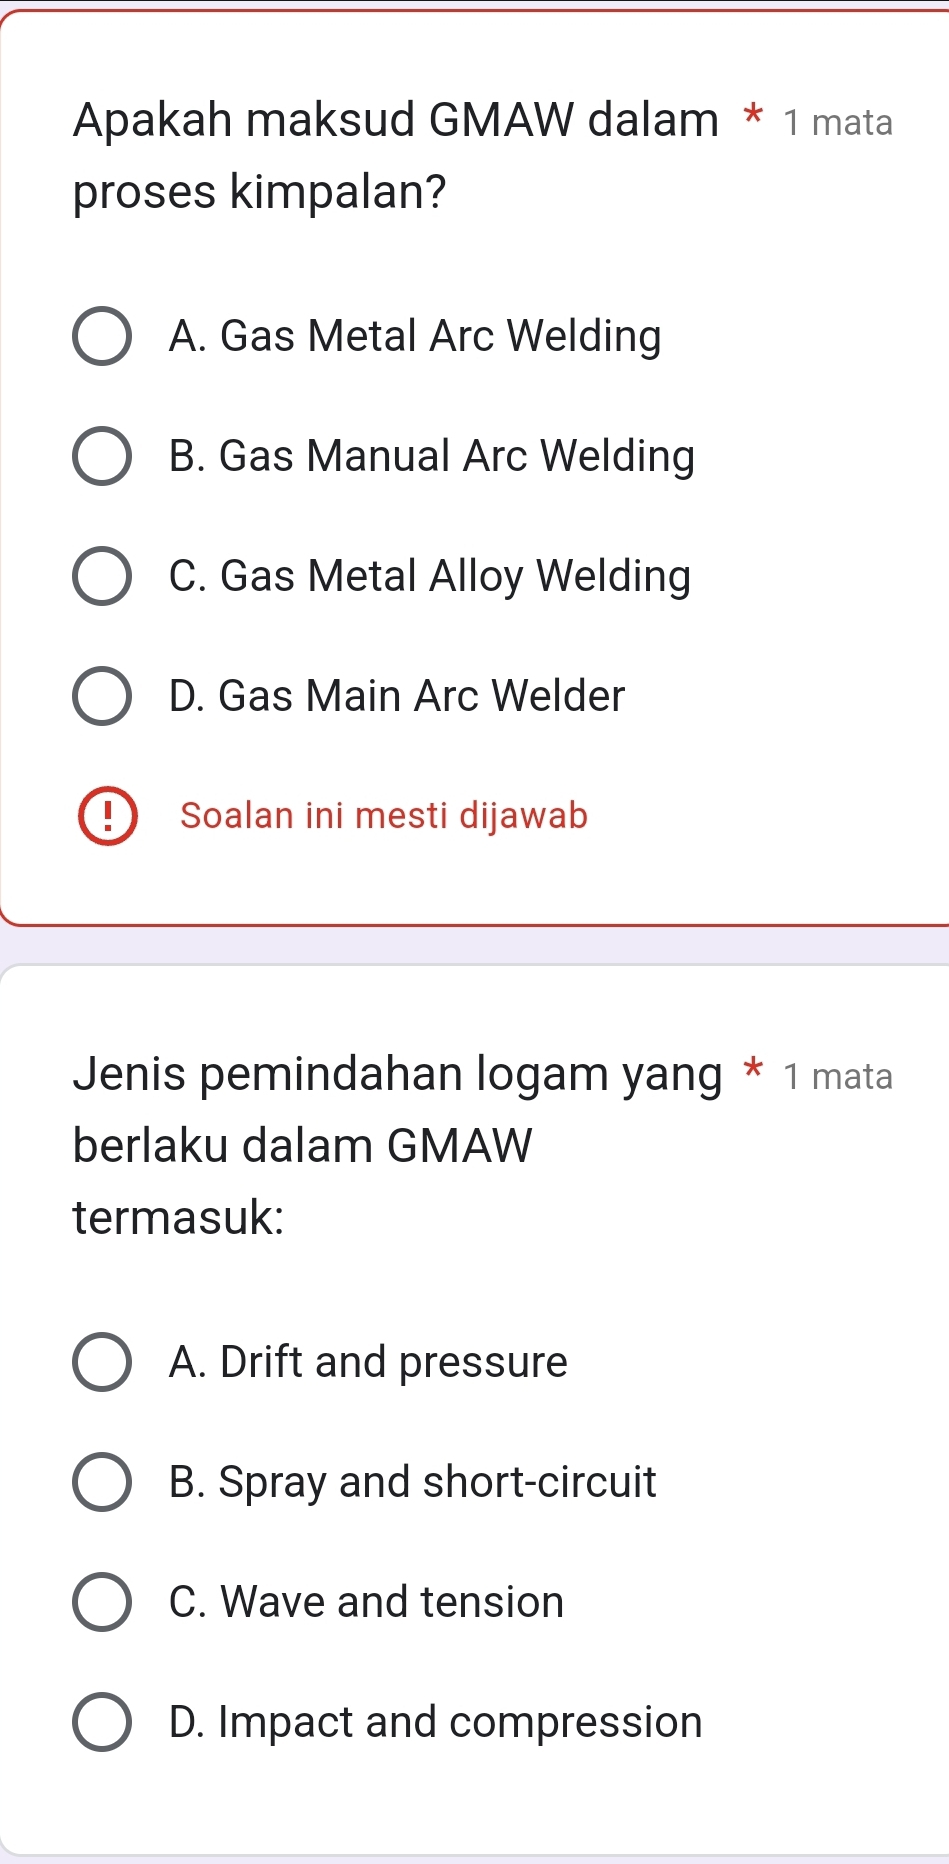Pick radio option C. Wave and tension
This screenshot has height=1864, width=949.
point(102,1602)
